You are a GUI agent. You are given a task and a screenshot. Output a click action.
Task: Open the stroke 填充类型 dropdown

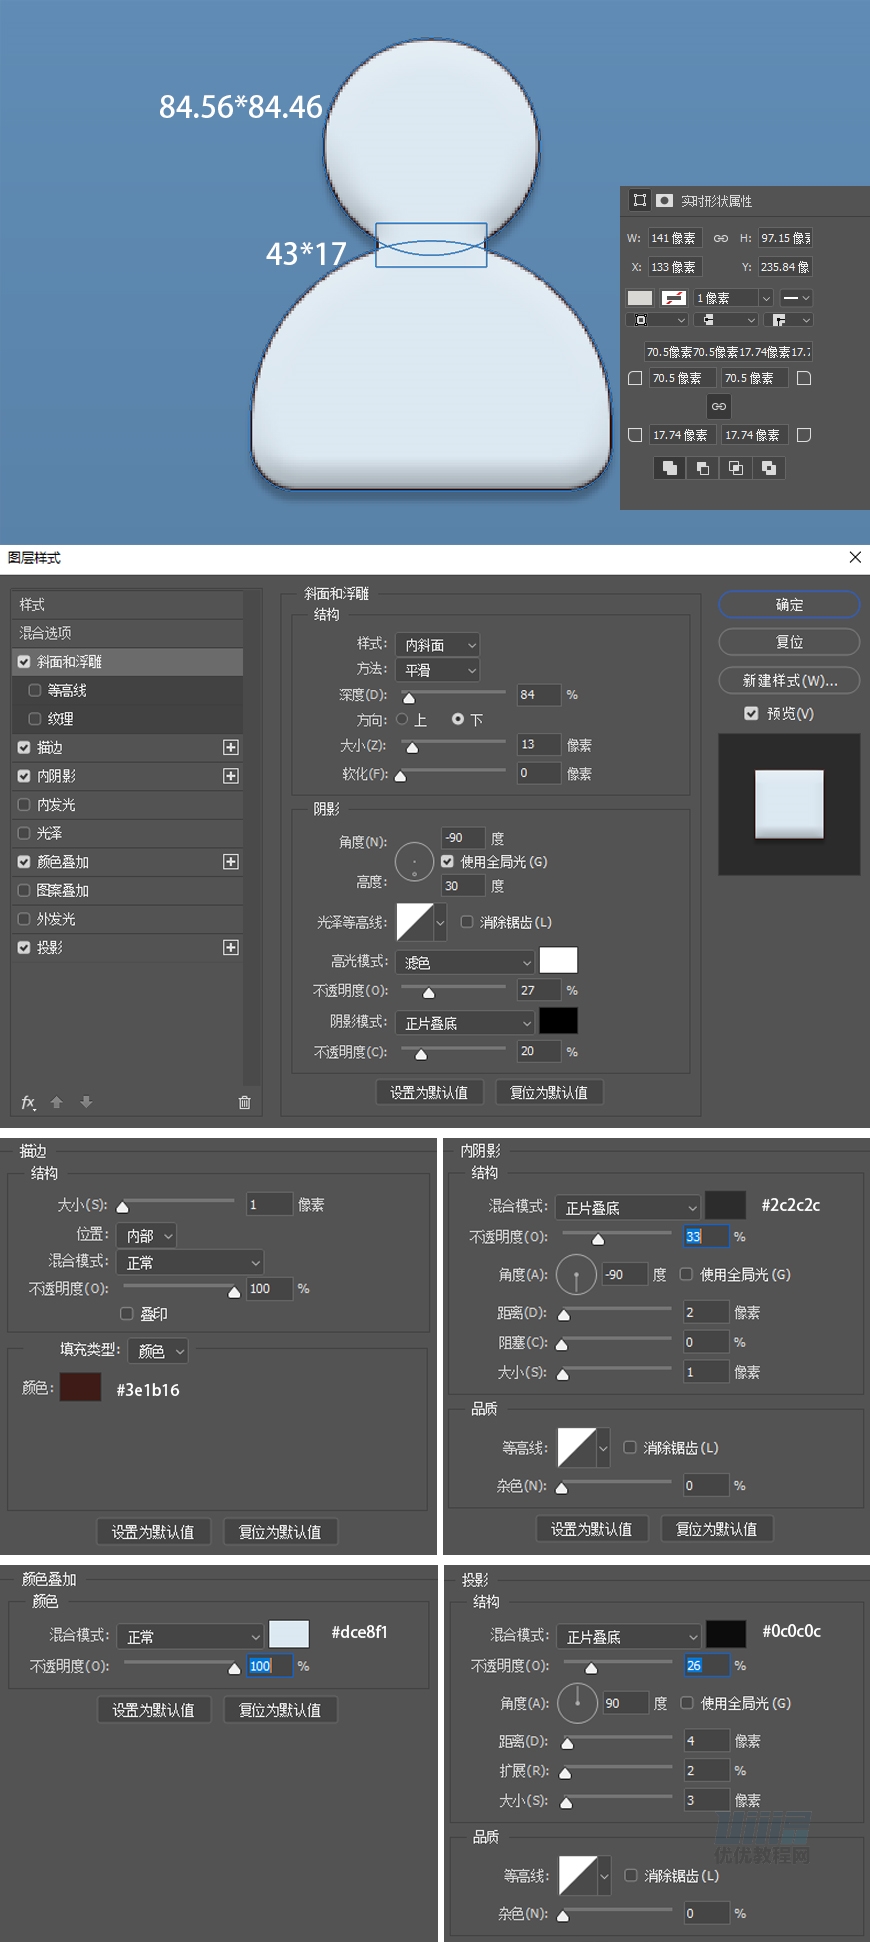click(x=158, y=1351)
